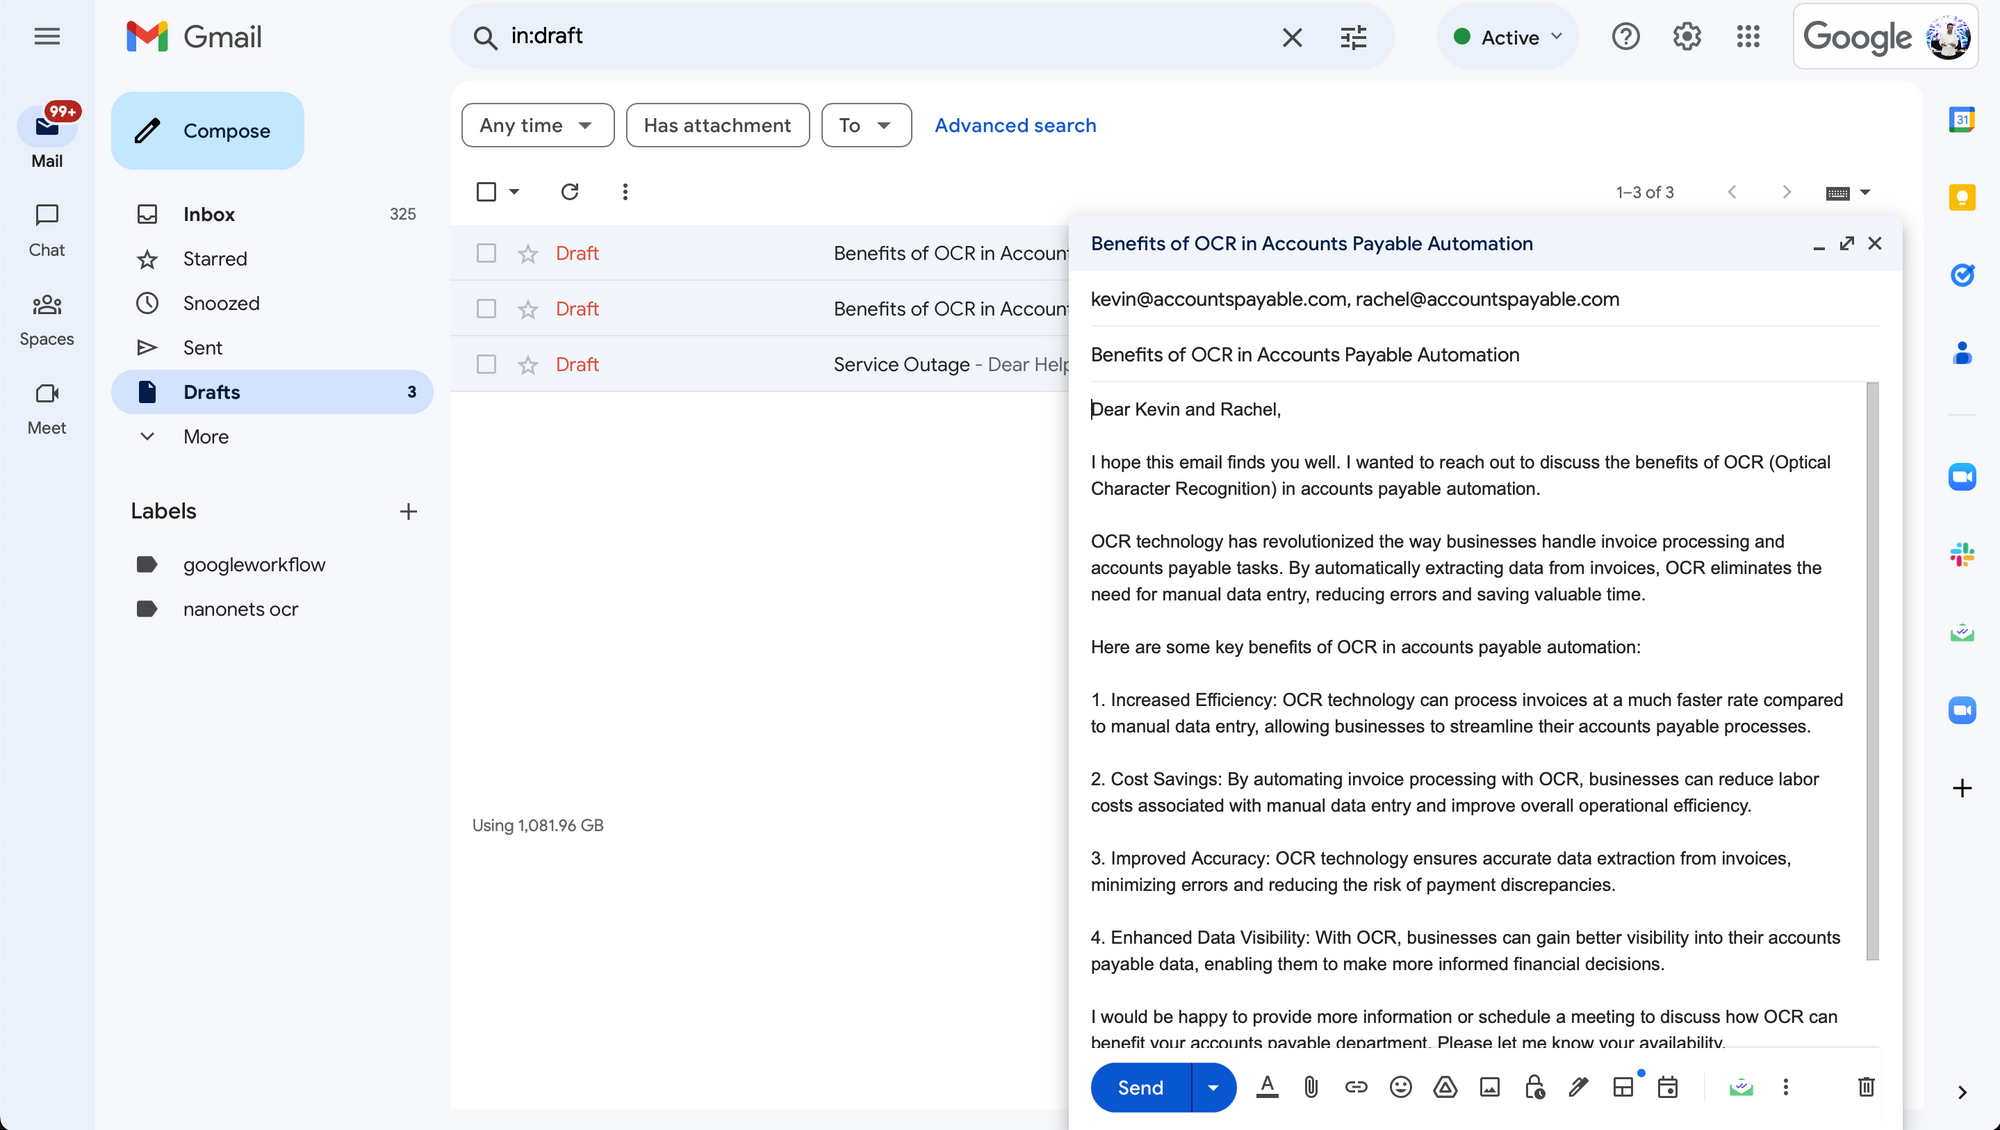
Task: Check the first draft's checkbox
Action: coord(486,253)
